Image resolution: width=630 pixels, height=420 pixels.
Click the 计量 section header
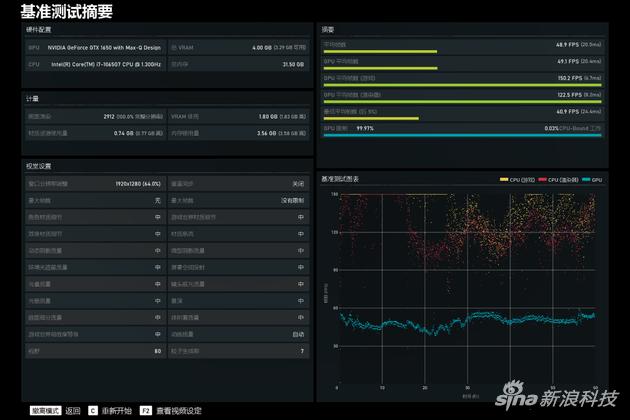point(33,98)
